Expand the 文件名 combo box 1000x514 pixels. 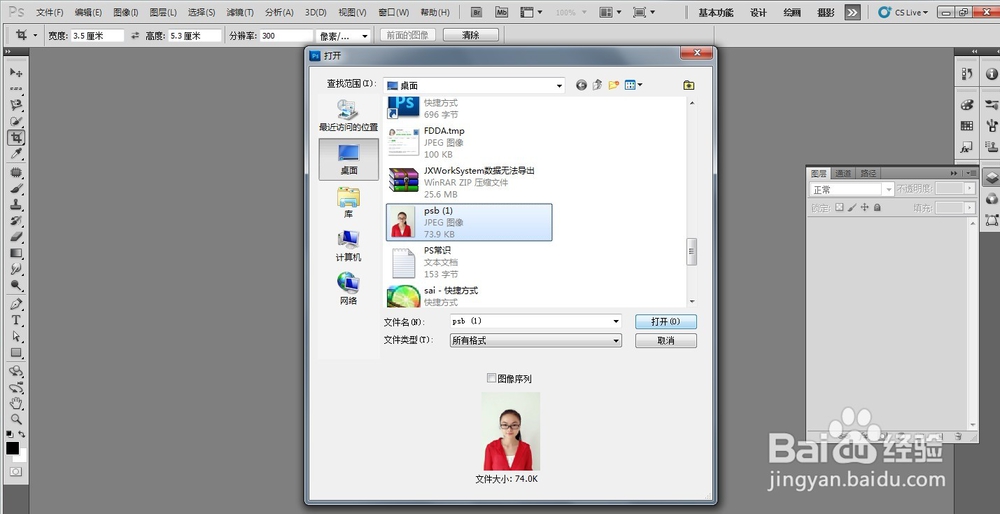click(x=615, y=321)
